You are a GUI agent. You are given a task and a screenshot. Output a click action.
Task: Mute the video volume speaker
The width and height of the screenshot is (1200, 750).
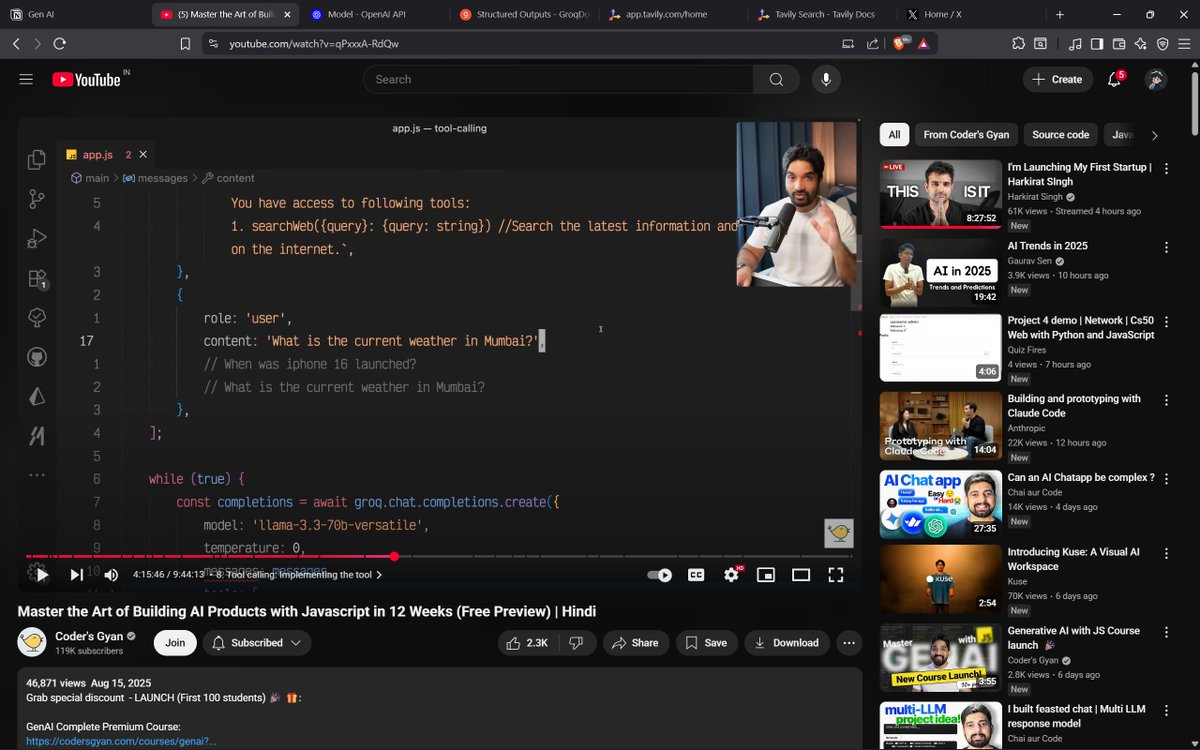coord(111,574)
